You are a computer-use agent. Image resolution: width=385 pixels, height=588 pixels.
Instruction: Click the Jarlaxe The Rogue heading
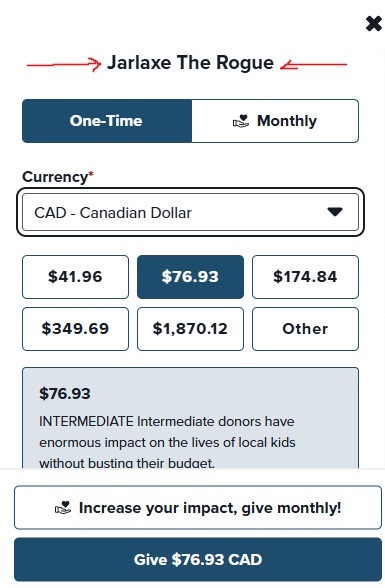[190, 63]
